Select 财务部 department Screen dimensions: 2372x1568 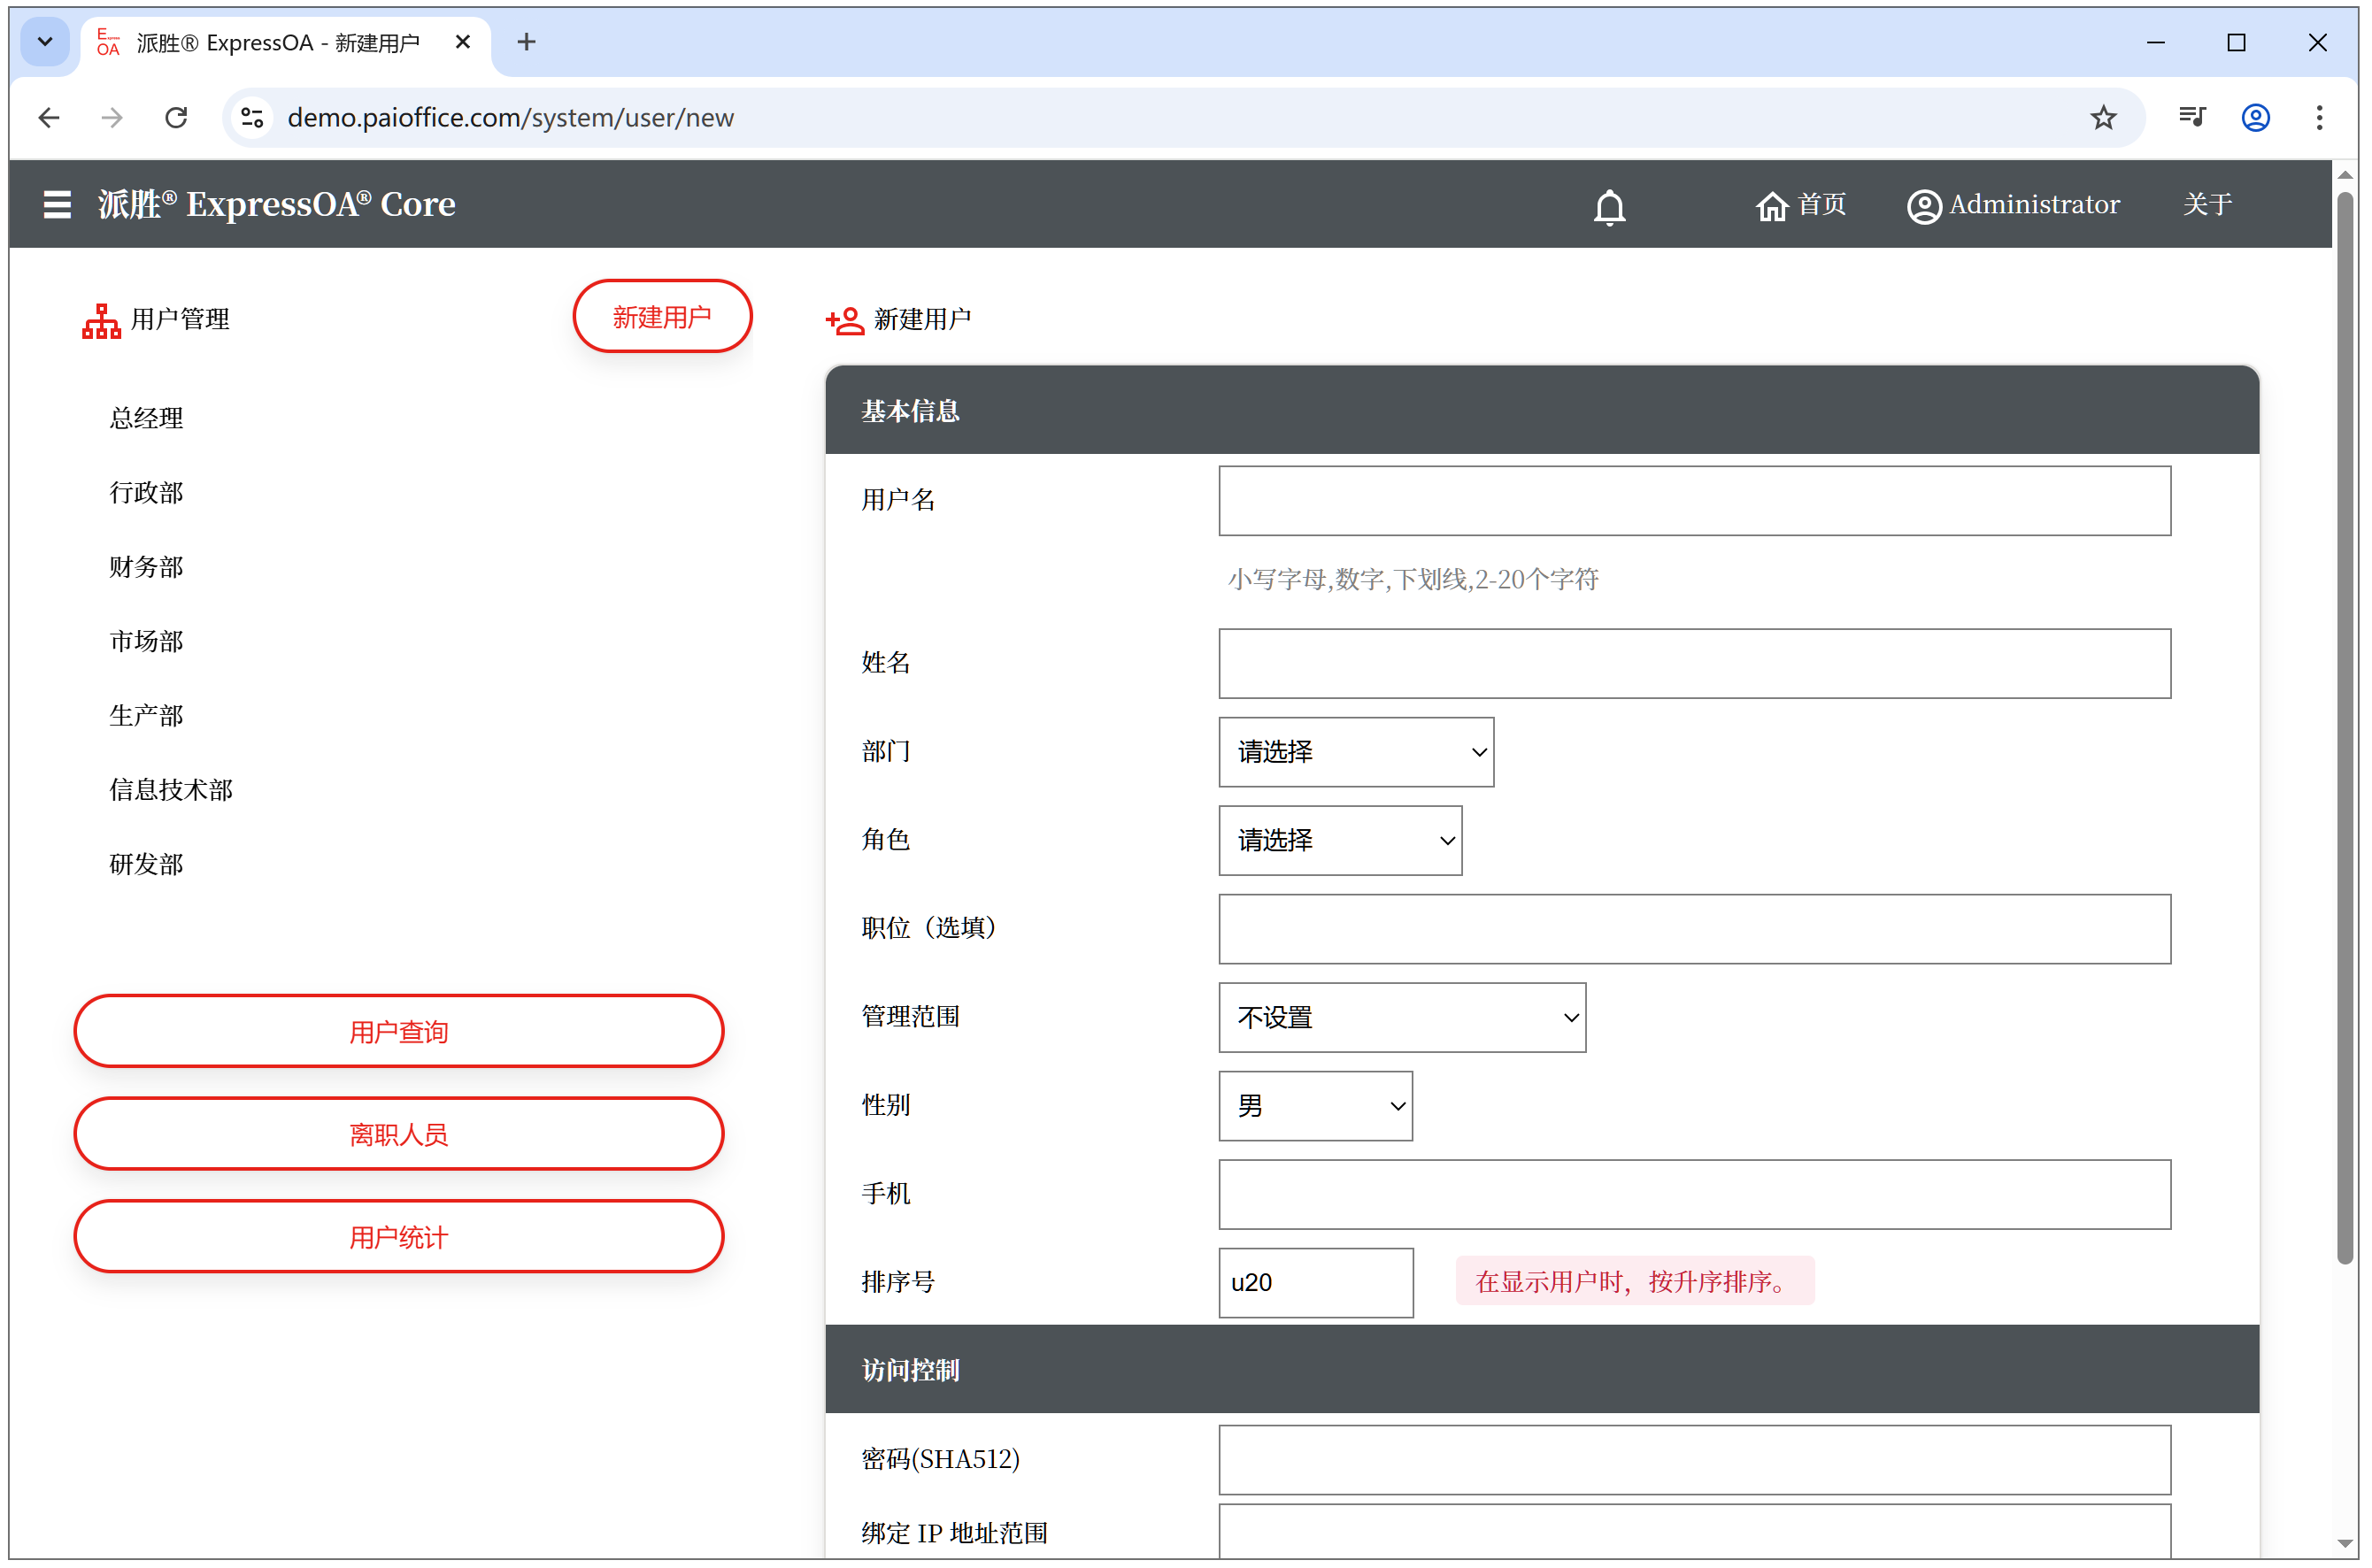146,567
